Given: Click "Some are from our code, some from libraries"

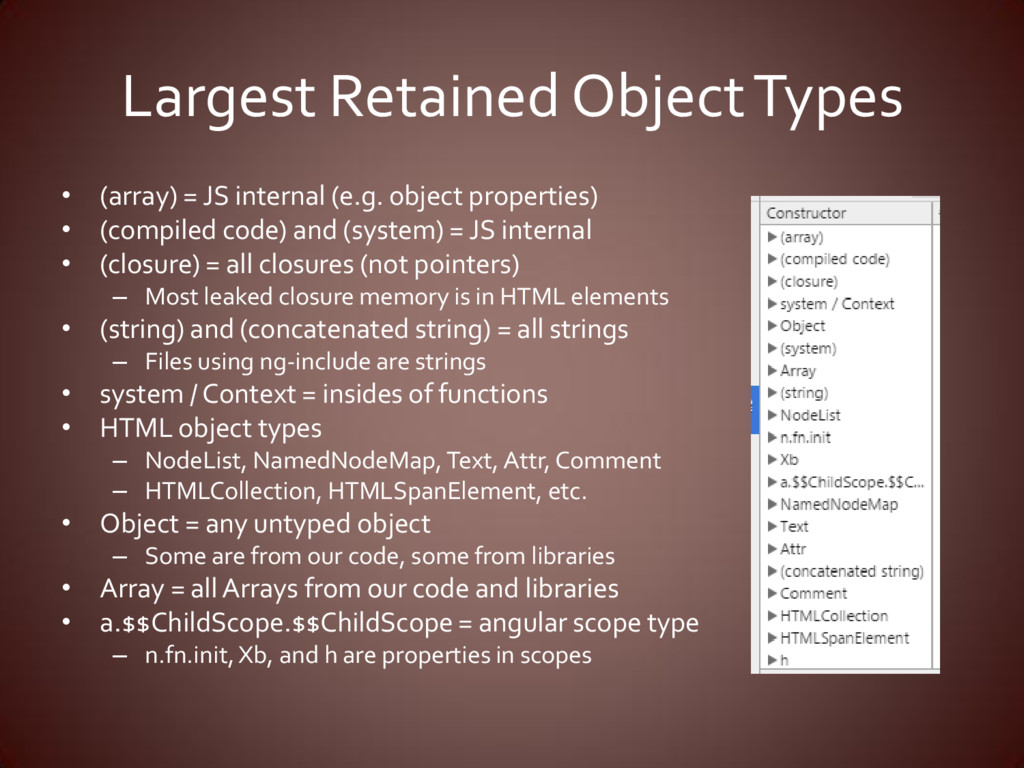Looking at the screenshot, I should pos(380,556).
